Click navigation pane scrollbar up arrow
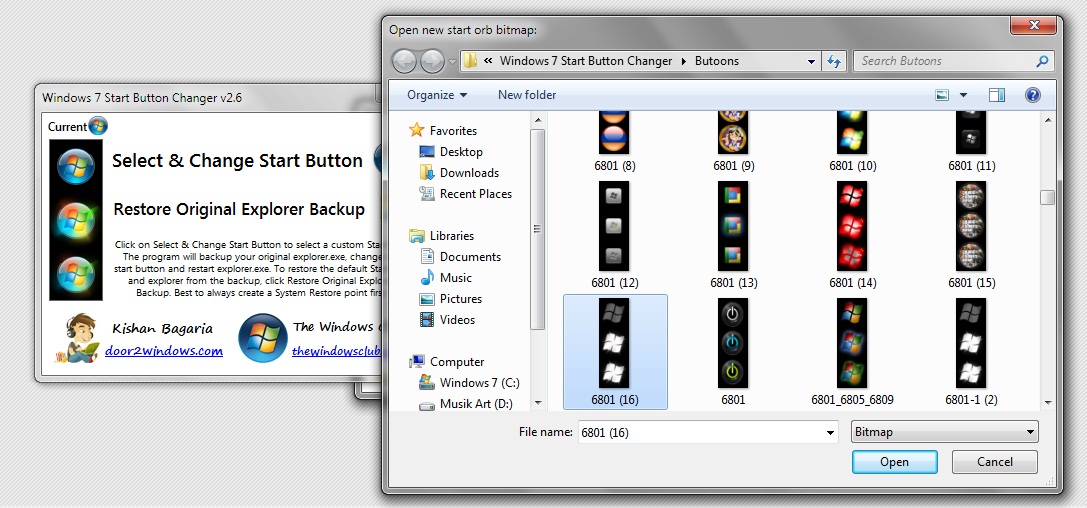The image size is (1087, 508). (x=538, y=120)
